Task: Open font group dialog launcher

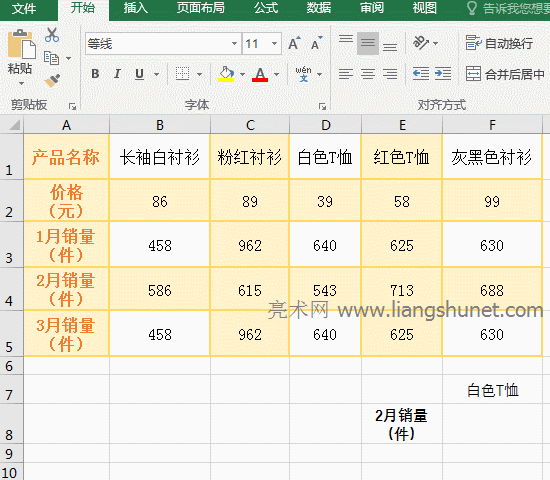Action: coord(322,106)
